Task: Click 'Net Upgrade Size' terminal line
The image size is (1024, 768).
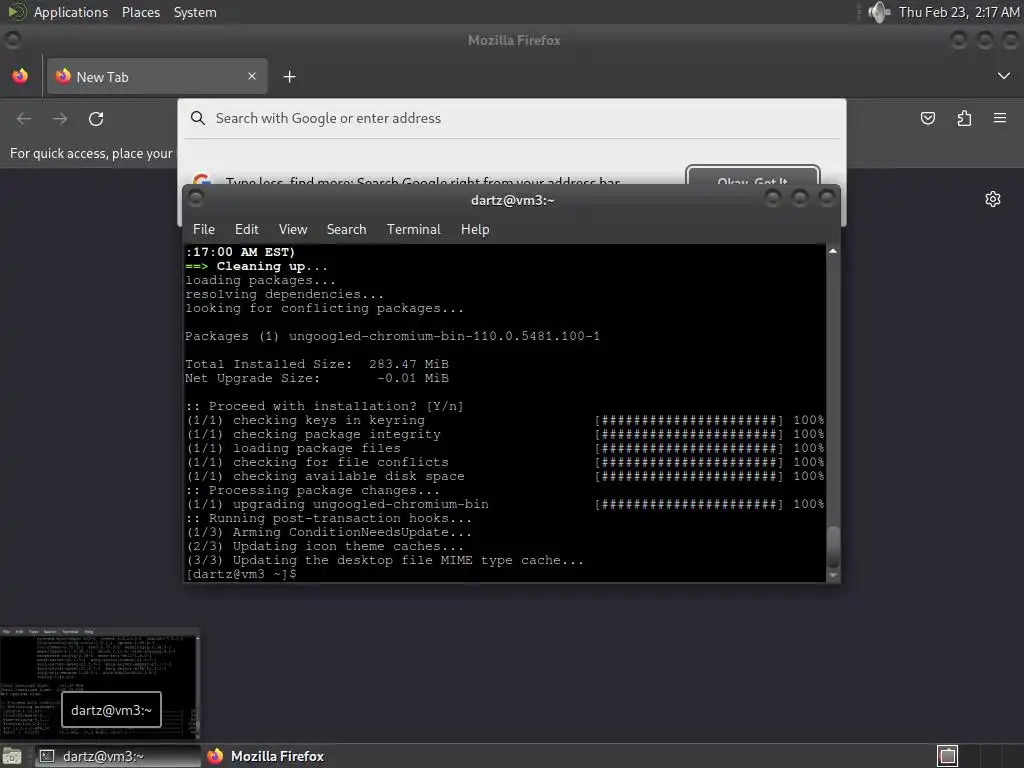Action: [x=317, y=378]
